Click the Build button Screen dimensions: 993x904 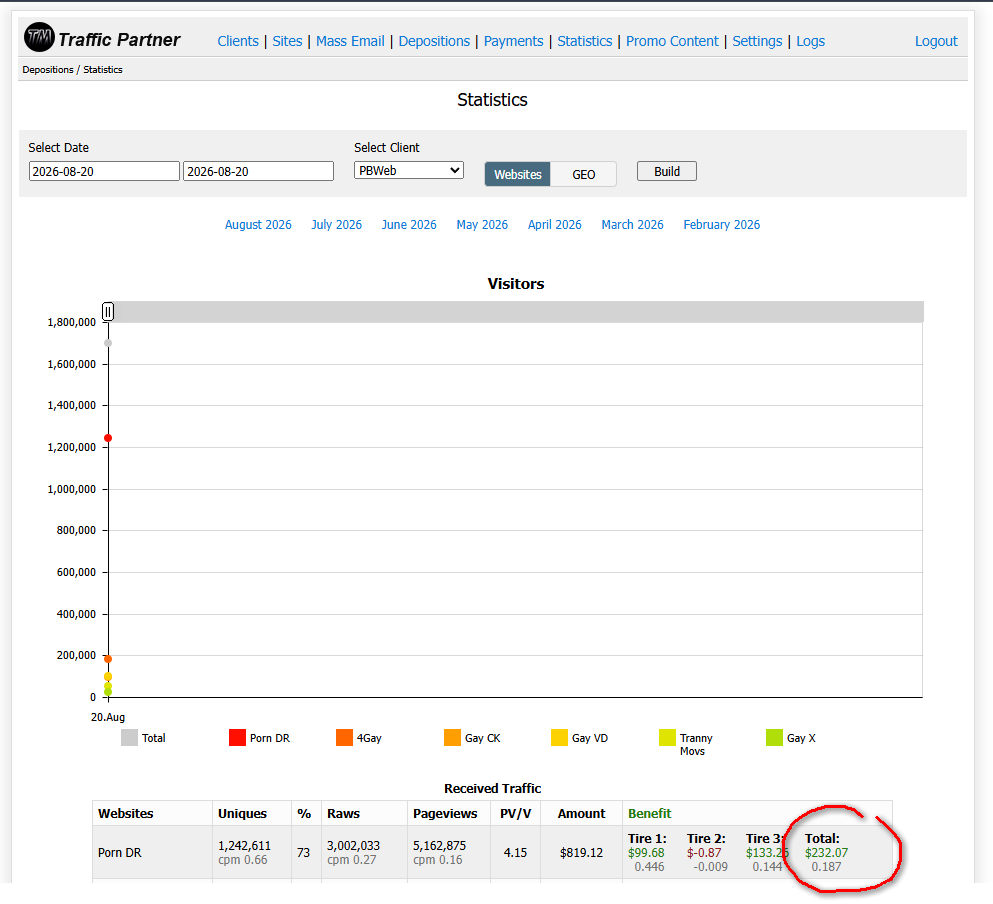point(667,171)
